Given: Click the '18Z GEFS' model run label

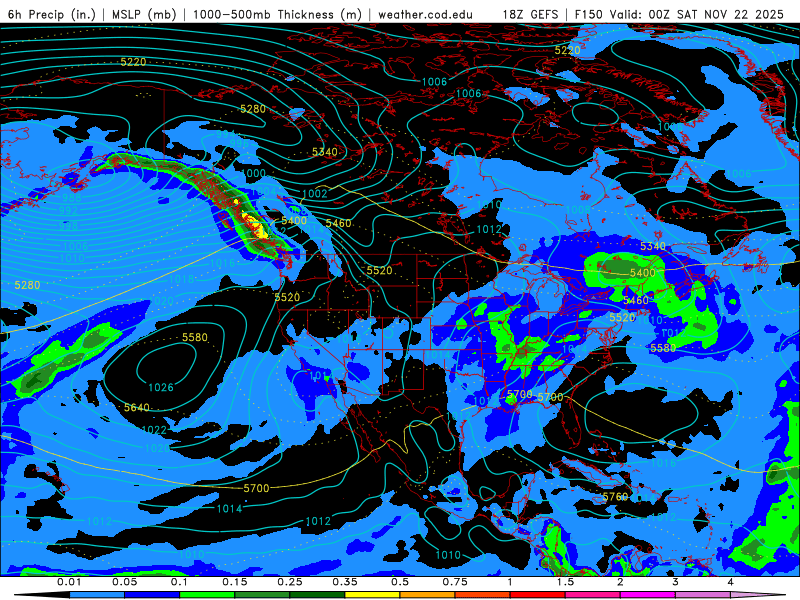Looking at the screenshot, I should point(531,14).
